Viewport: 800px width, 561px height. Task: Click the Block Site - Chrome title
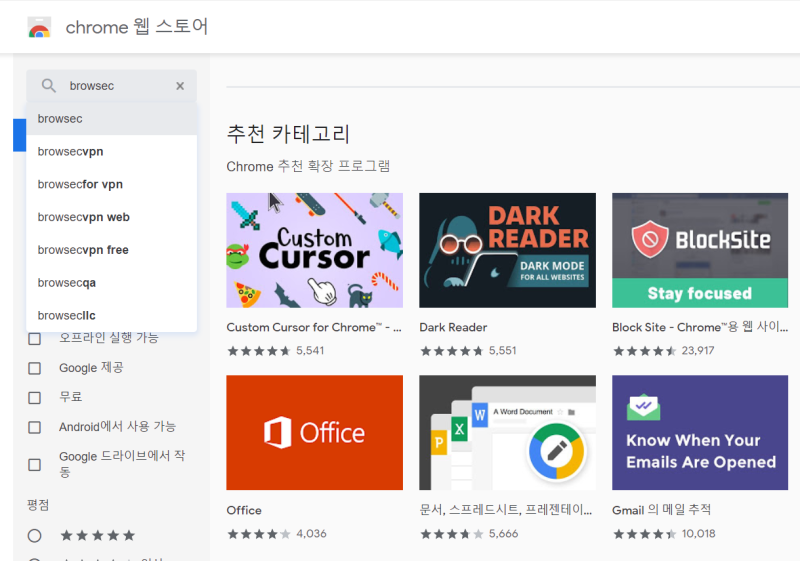[x=700, y=327]
